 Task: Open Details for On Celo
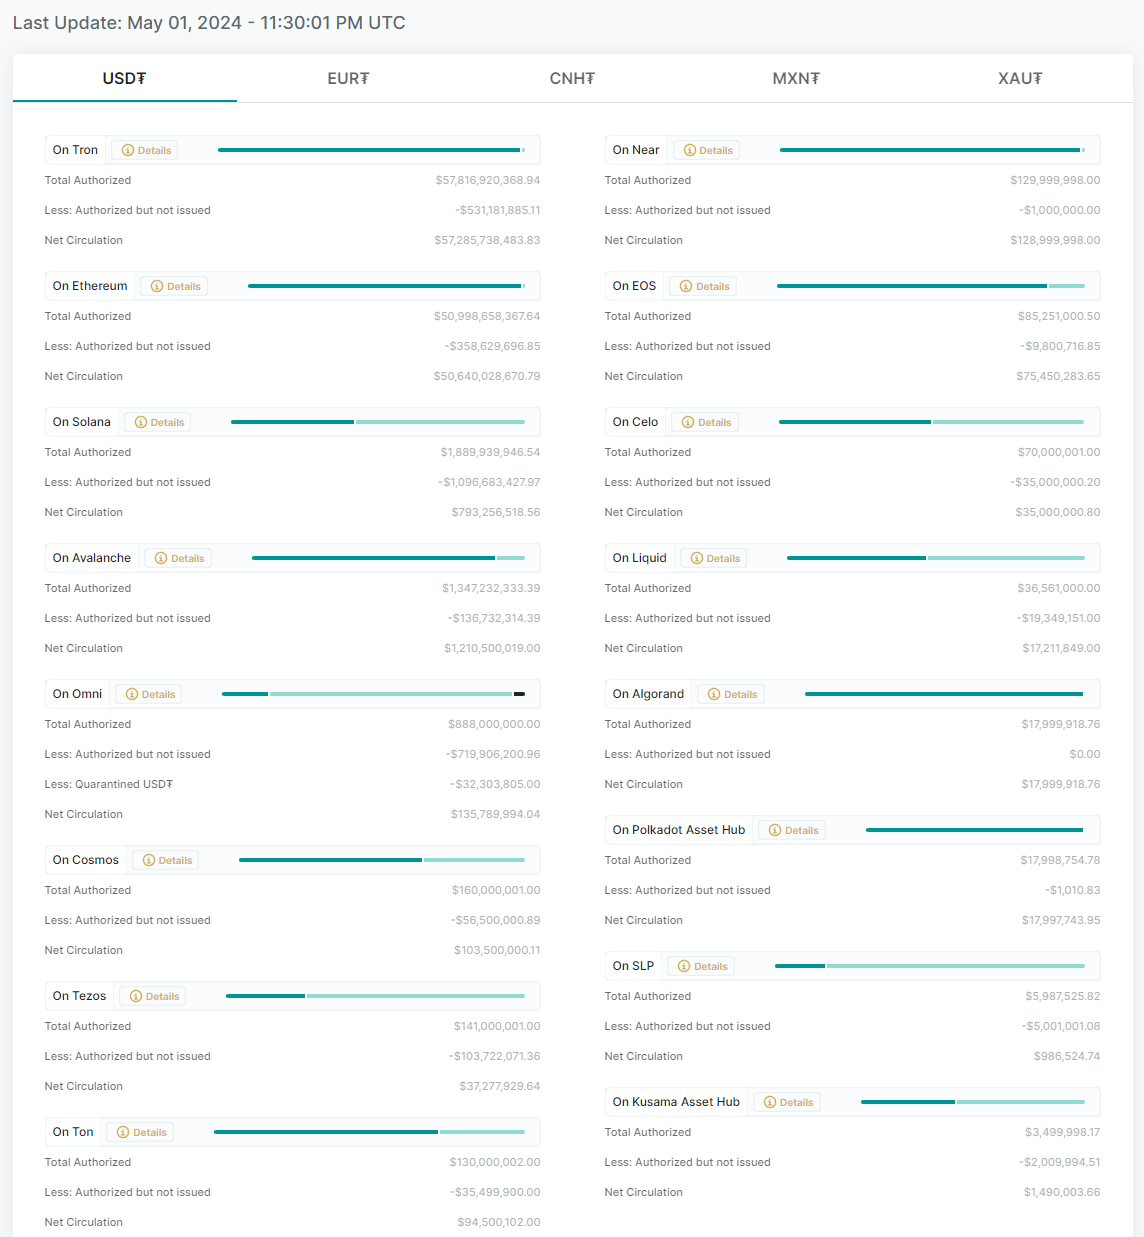point(706,423)
